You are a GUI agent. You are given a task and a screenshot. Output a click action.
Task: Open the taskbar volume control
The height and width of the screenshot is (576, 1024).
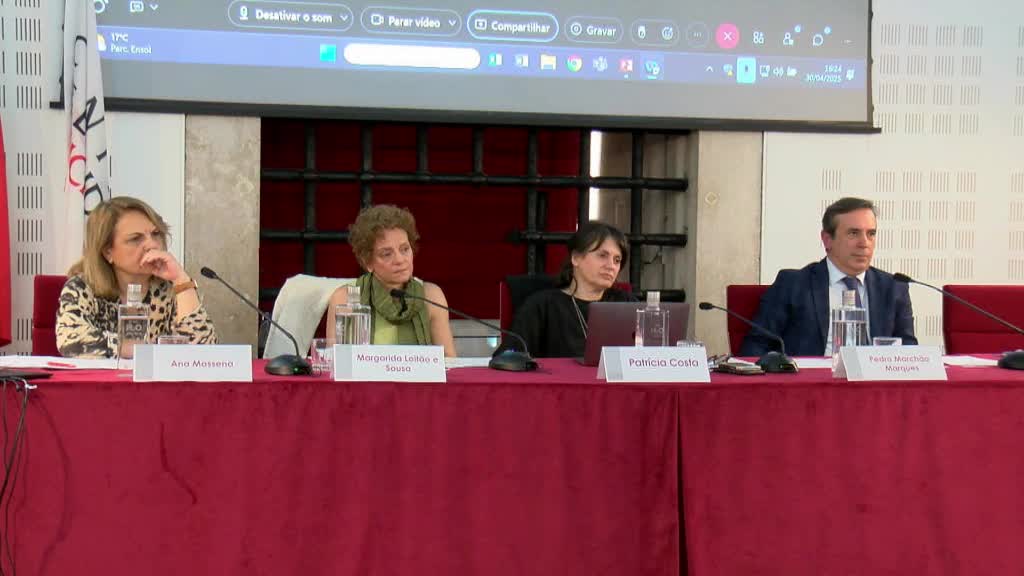click(777, 71)
